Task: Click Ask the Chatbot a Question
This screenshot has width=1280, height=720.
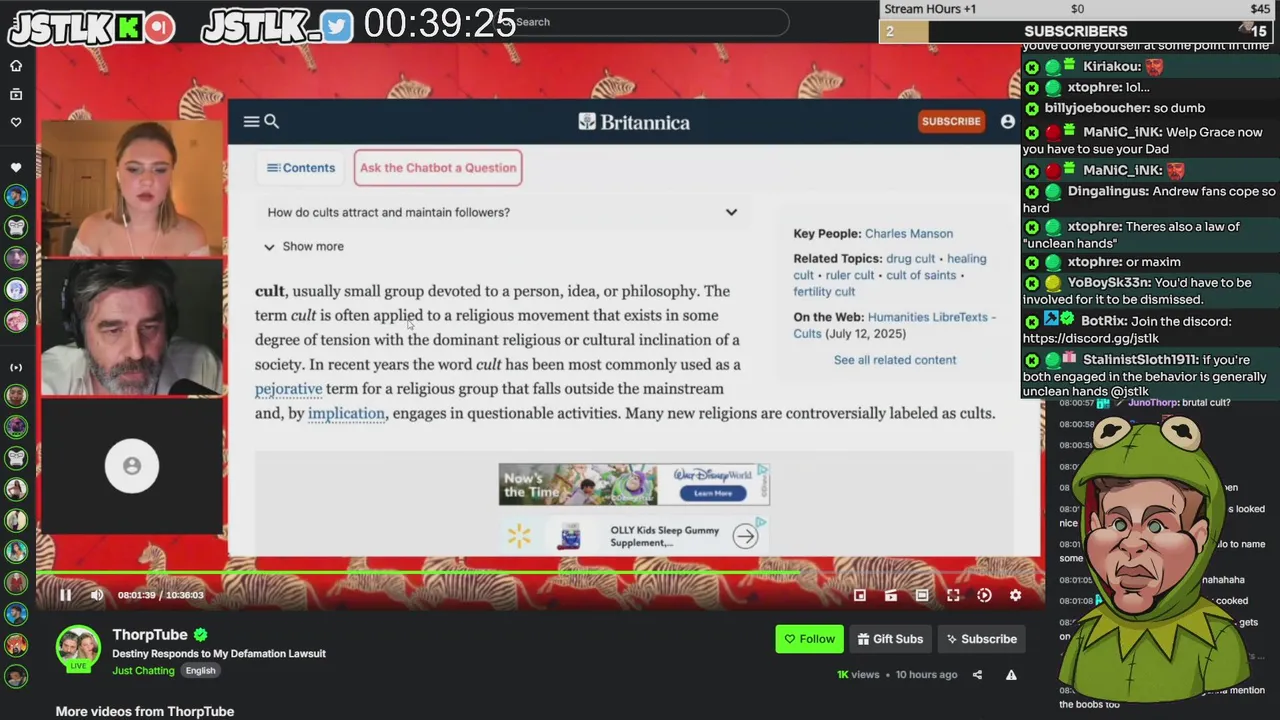Action: [438, 168]
